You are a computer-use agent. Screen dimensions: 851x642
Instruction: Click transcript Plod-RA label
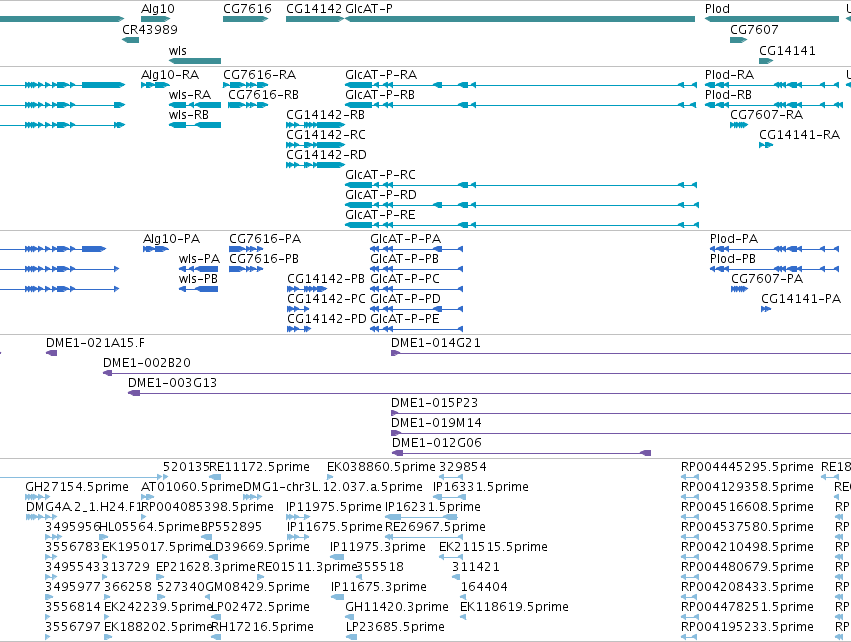click(729, 75)
